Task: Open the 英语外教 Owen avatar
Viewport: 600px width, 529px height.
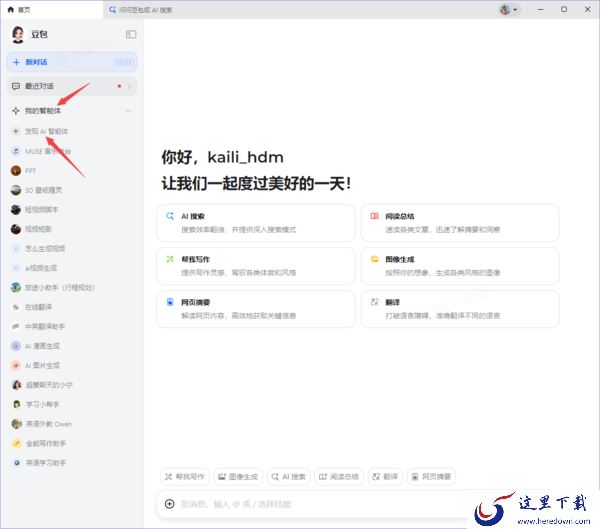Action: point(16,424)
